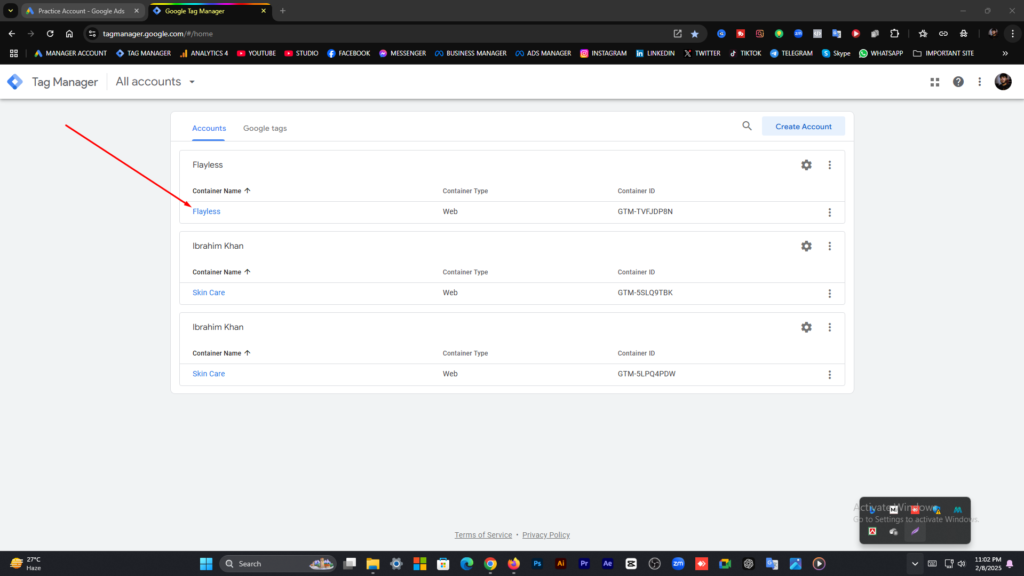This screenshot has height=576, width=1024.
Task: Switch to the Accounts tab
Action: point(209,128)
